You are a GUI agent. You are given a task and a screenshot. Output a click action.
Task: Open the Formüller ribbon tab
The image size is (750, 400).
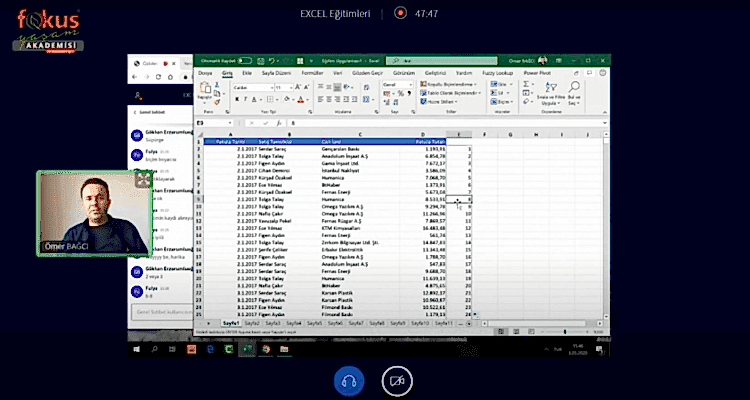312,73
